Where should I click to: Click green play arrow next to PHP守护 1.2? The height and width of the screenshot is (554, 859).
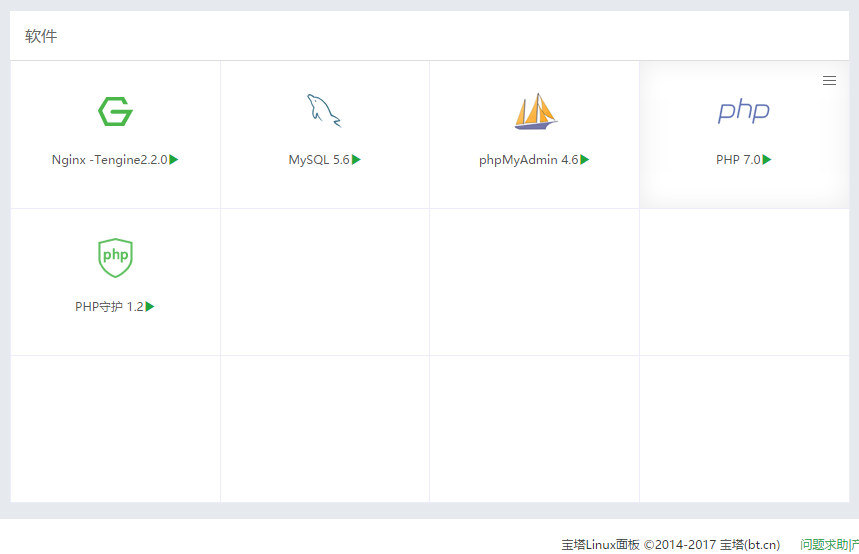click(x=150, y=306)
